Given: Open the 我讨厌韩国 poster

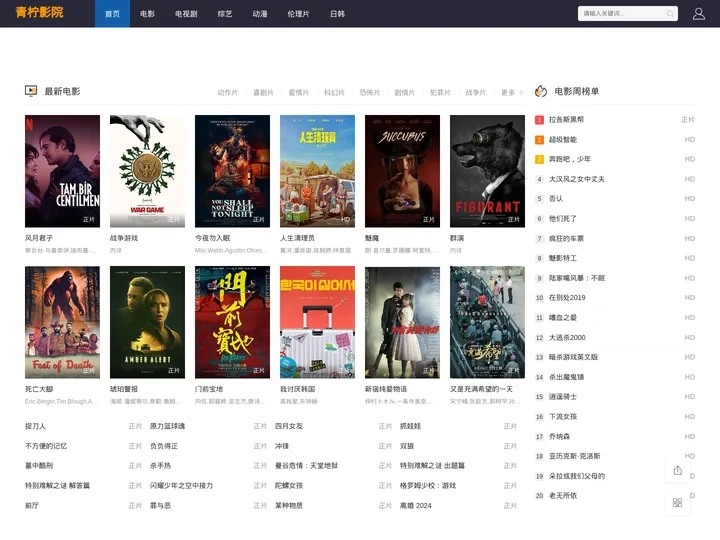Looking at the screenshot, I should click(317, 322).
